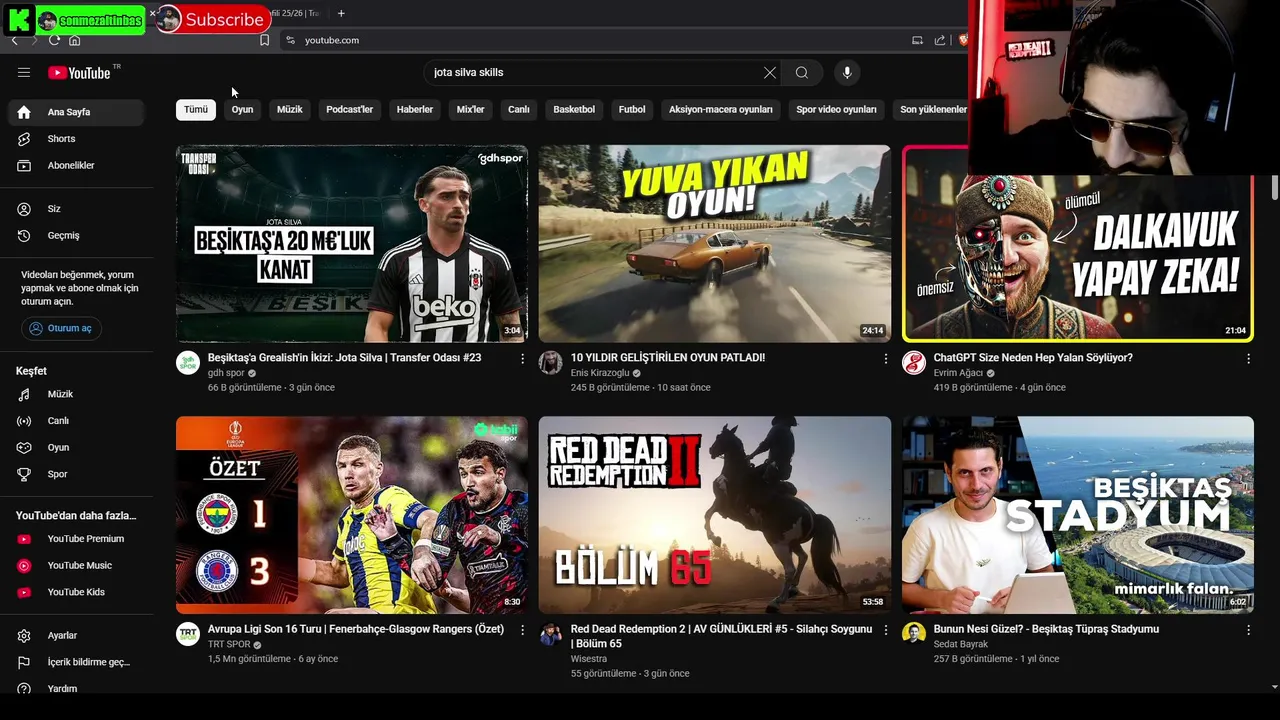Open Sedat Bayrak channel name link
This screenshot has width=1280, height=720.
961,644
